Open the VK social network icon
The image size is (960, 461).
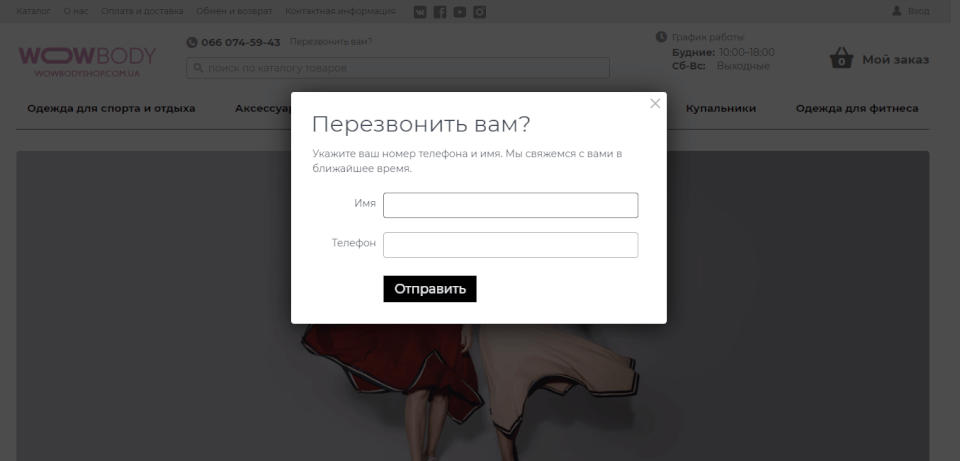(x=420, y=12)
